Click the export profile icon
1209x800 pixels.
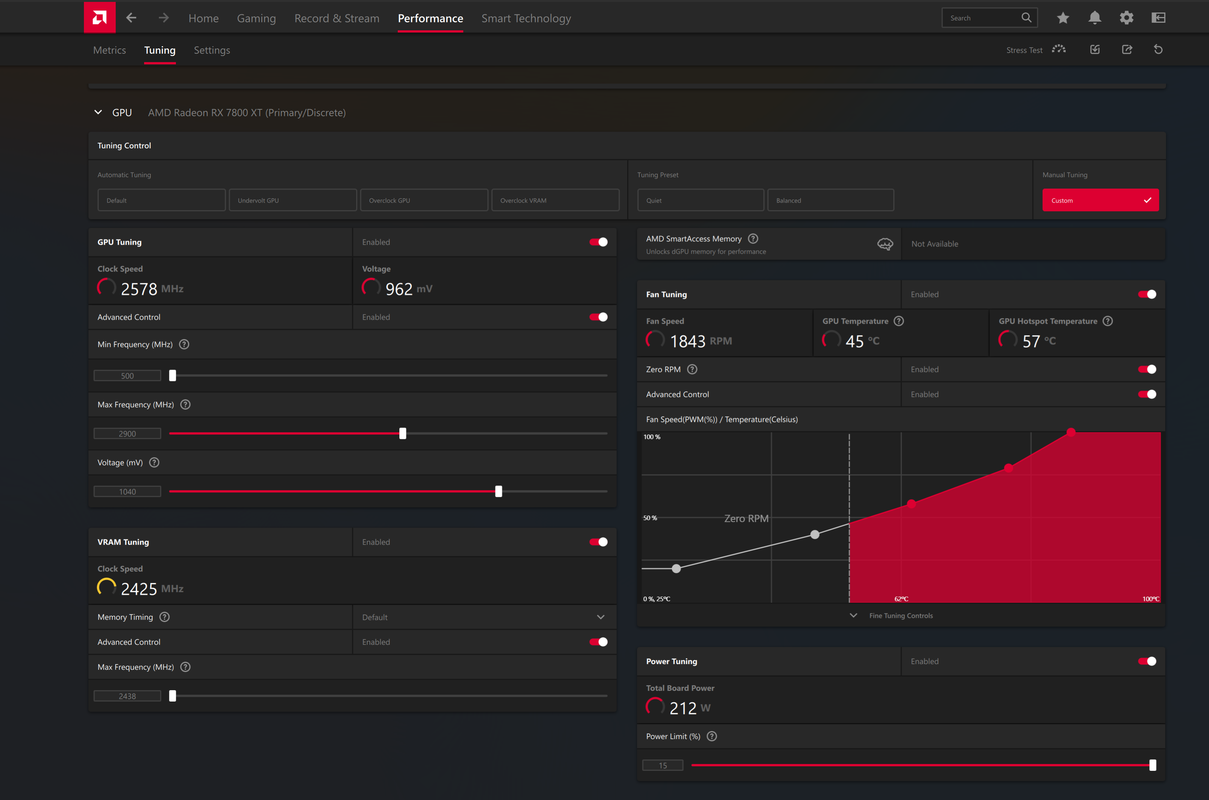(1127, 49)
